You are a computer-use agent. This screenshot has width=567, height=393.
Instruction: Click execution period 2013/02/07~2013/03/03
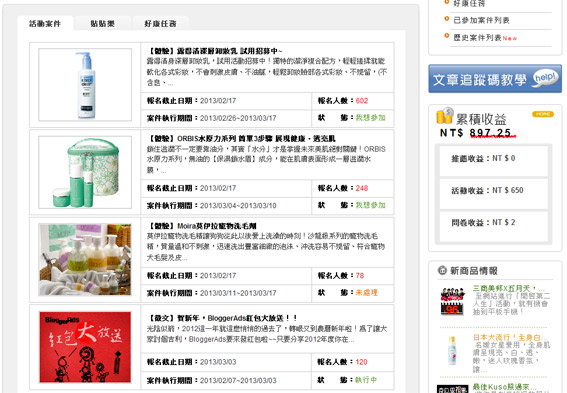(x=238, y=381)
